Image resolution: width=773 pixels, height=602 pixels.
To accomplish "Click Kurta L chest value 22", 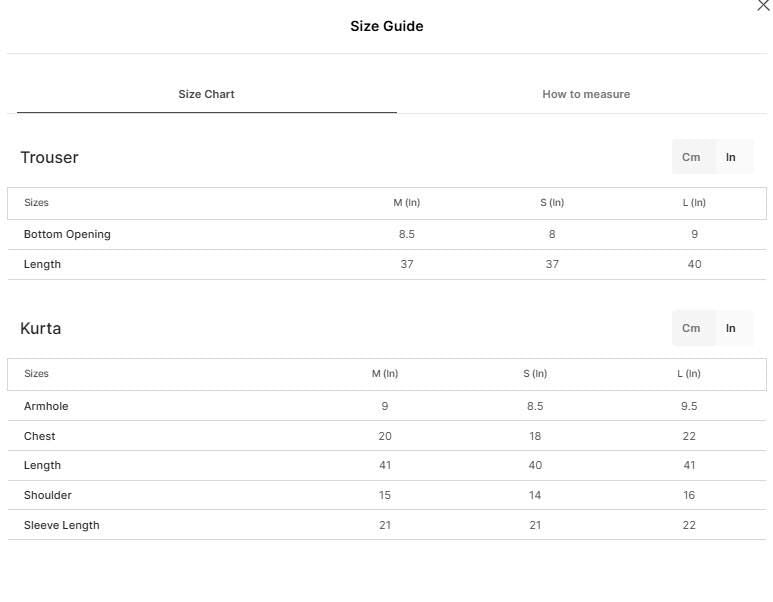I will pyautogui.click(x=689, y=436).
